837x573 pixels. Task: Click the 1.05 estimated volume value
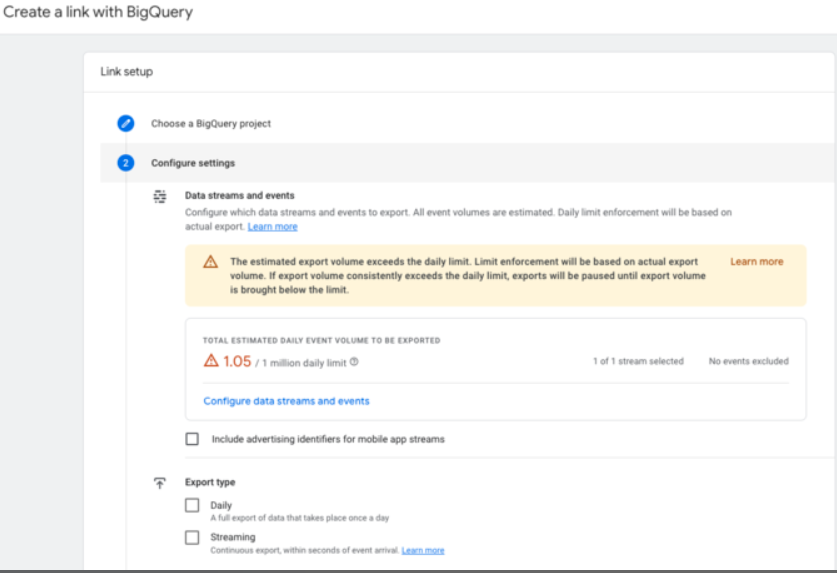click(237, 362)
